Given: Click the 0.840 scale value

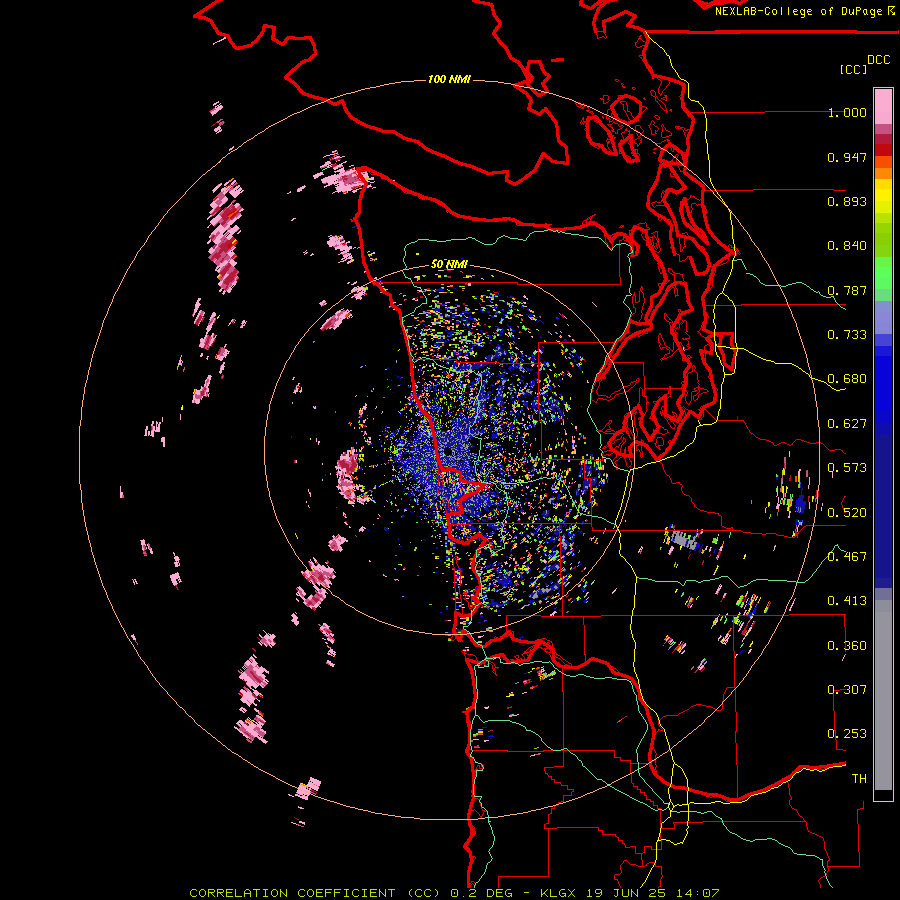Looking at the screenshot, I should point(847,246).
